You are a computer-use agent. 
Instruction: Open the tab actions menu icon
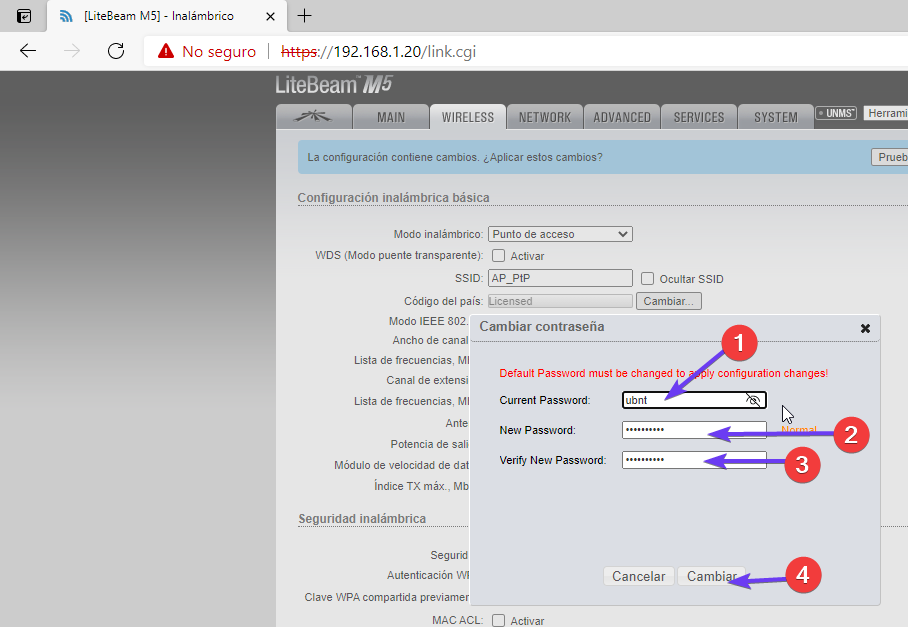coord(24,16)
